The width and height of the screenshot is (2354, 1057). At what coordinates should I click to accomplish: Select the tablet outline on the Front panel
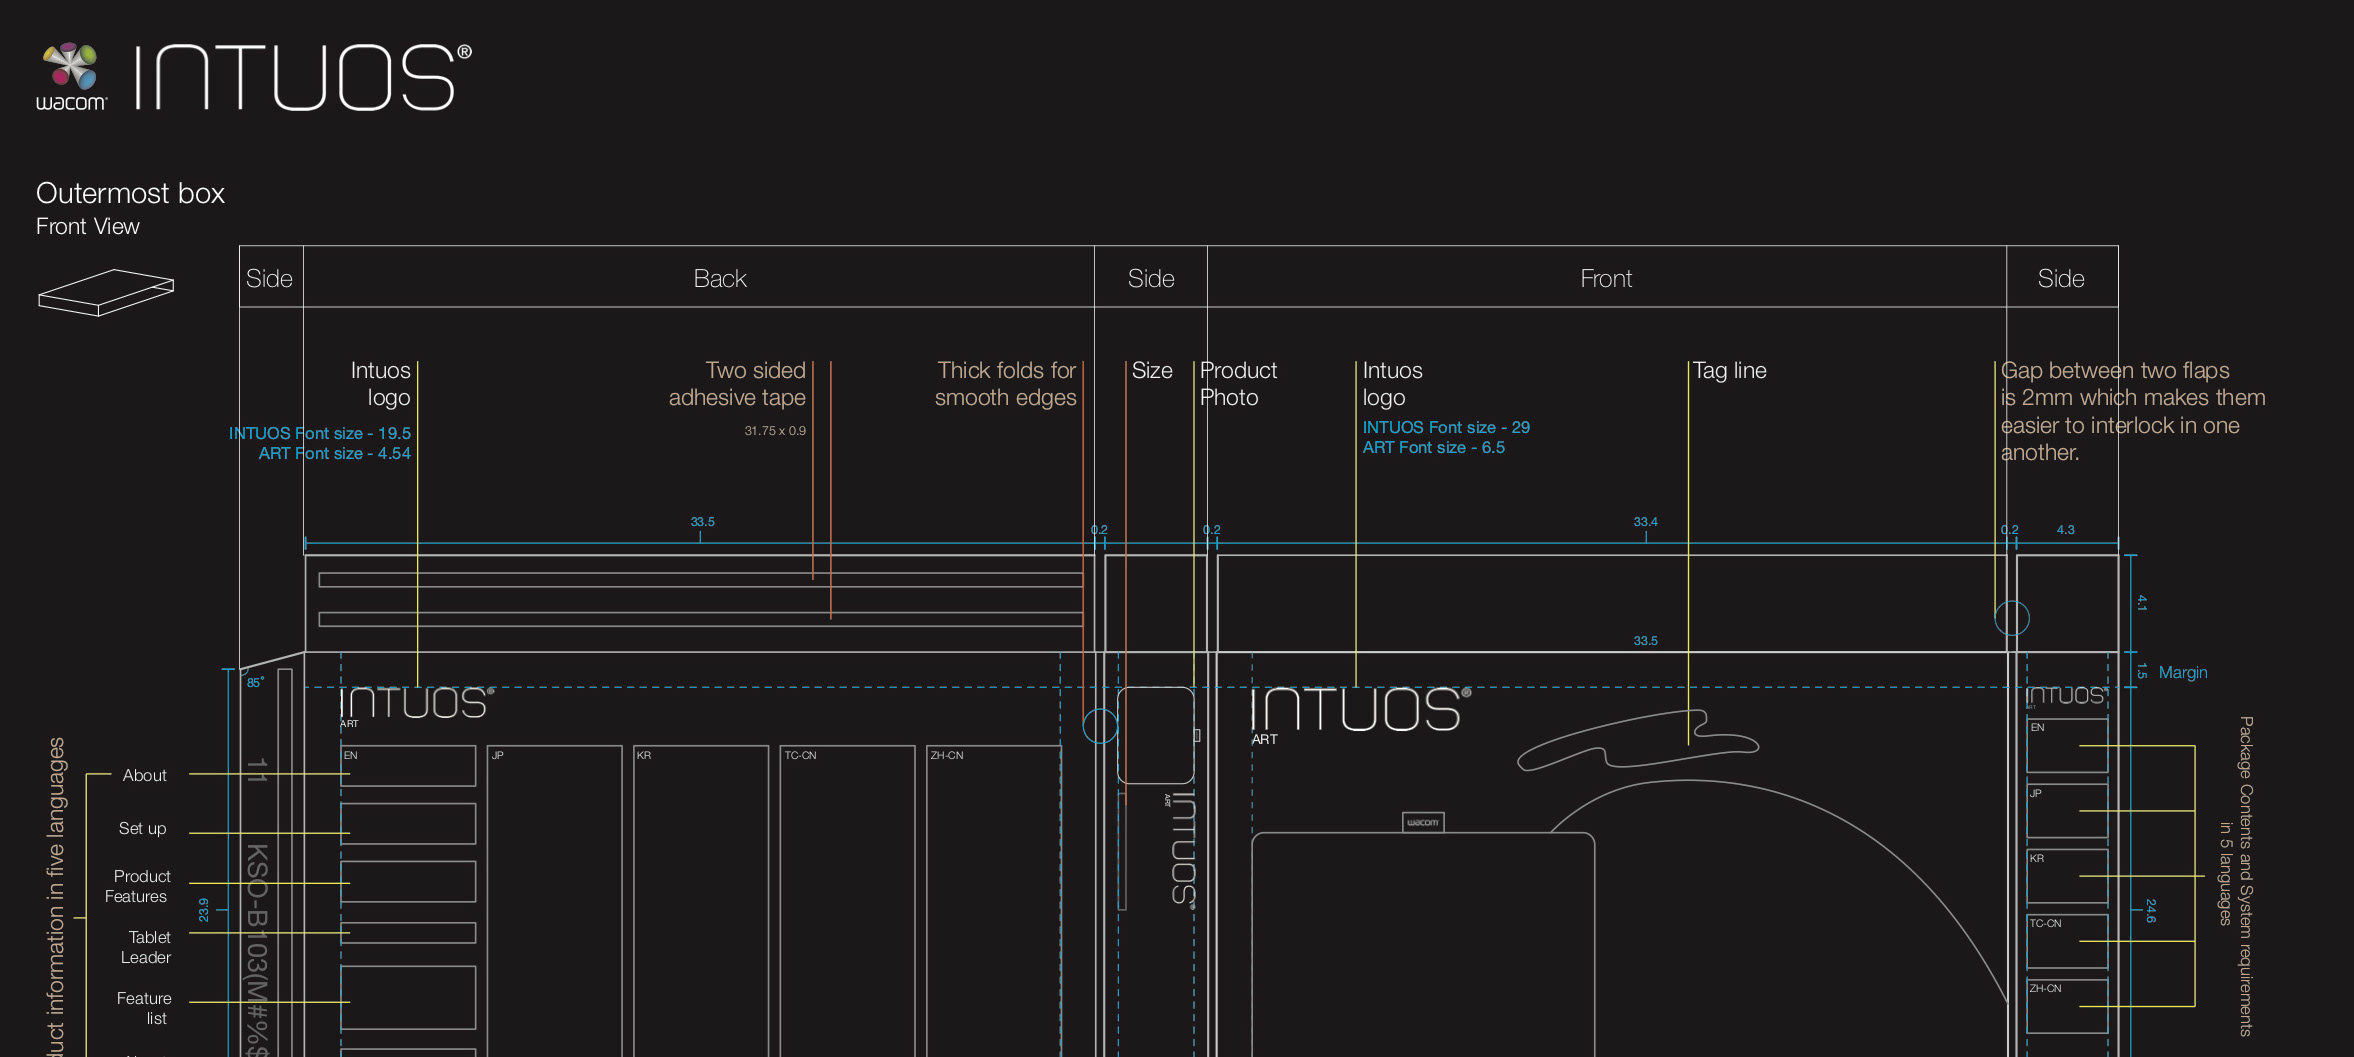(1423, 944)
